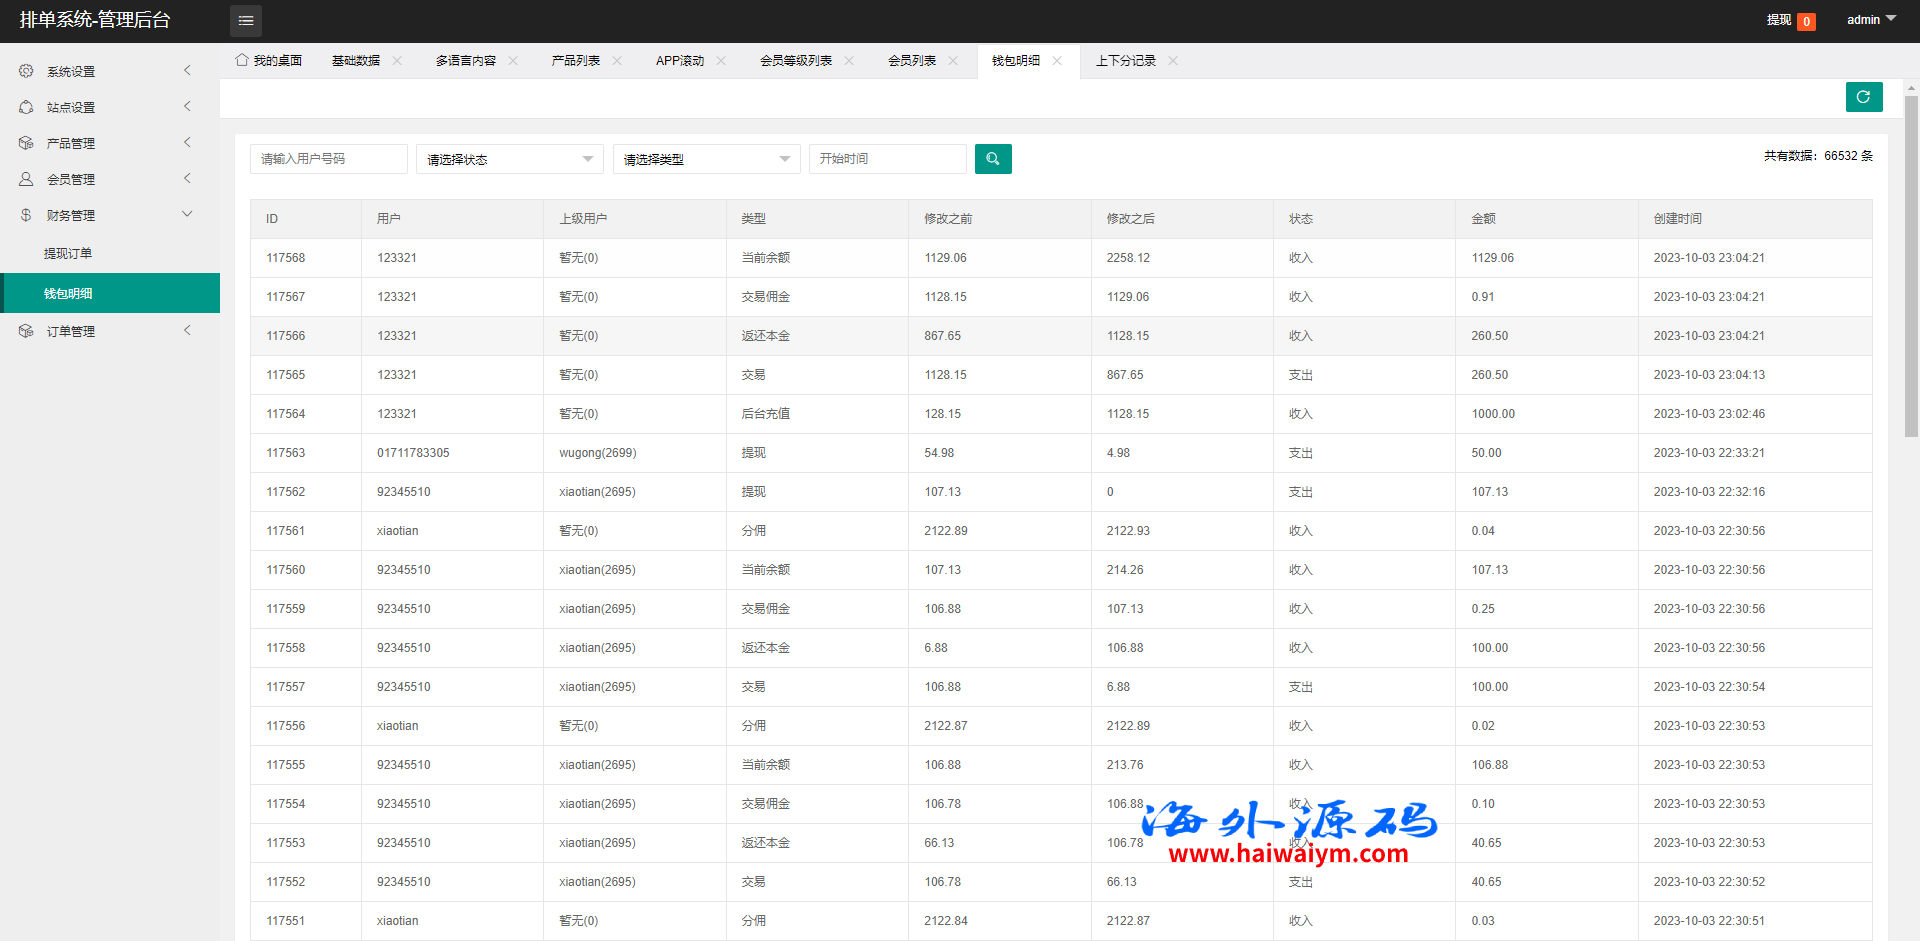1920x941 pixels.
Task: Click the 财务管理 dollar icon
Action: coord(26,215)
